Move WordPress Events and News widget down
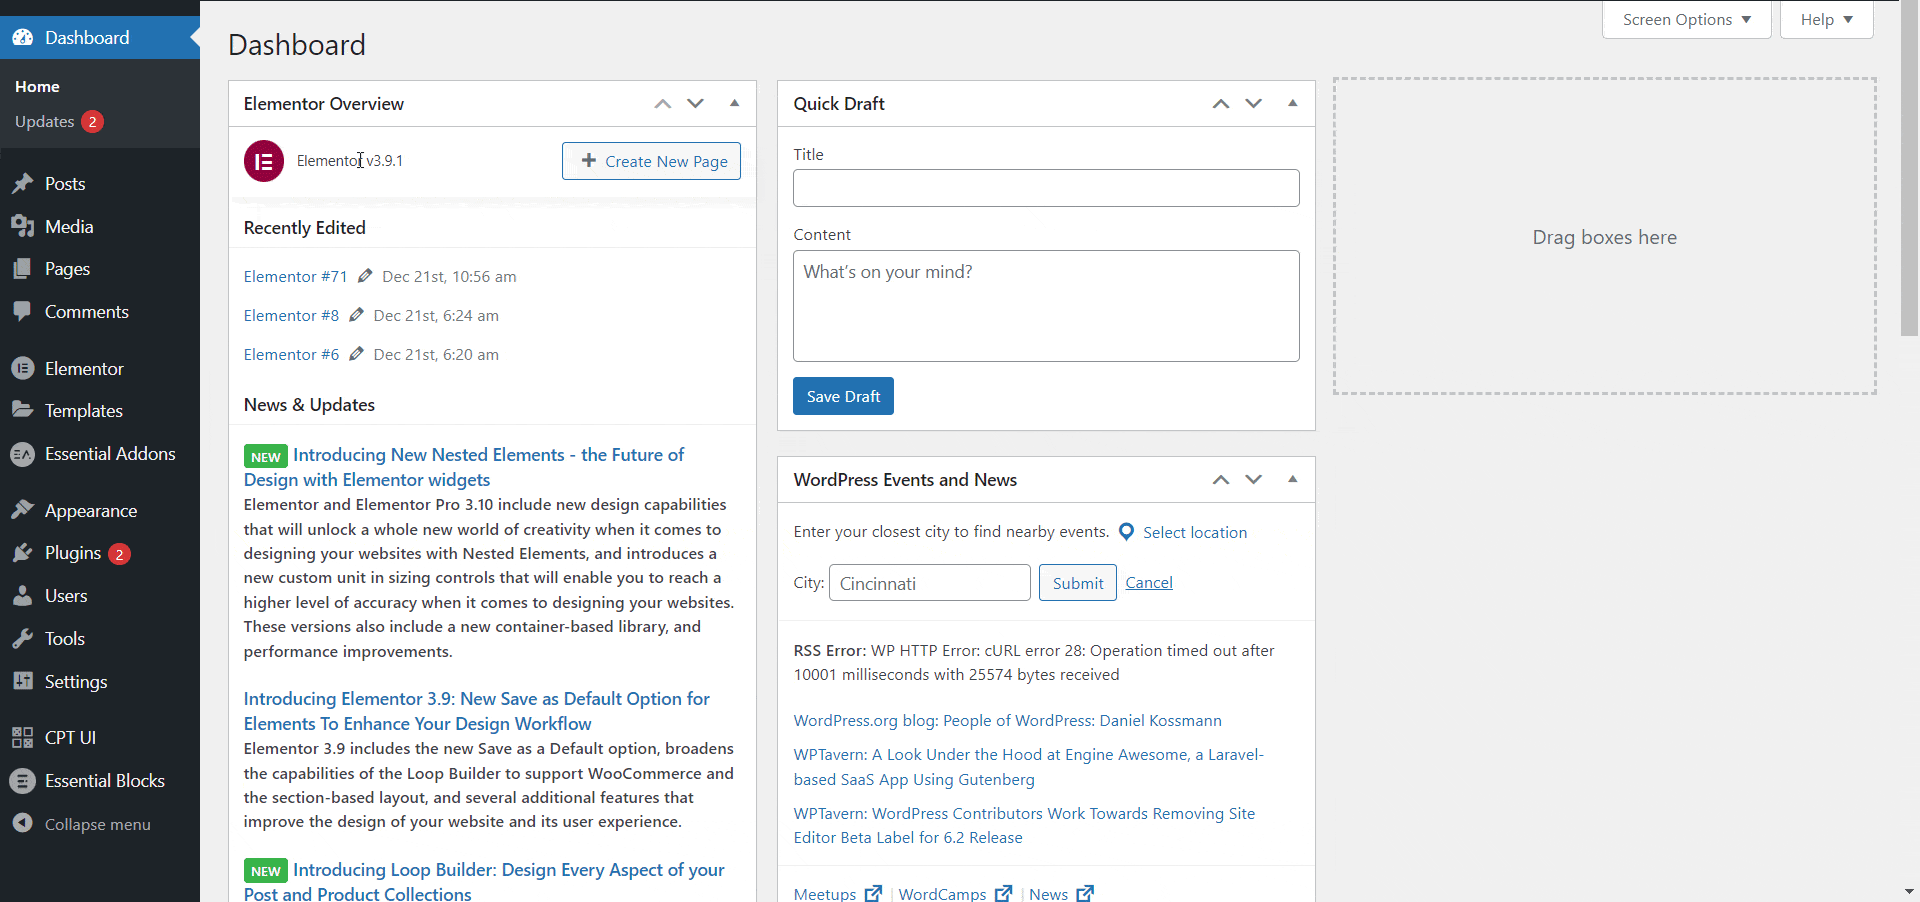Viewport: 1920px width, 902px height. point(1254,480)
